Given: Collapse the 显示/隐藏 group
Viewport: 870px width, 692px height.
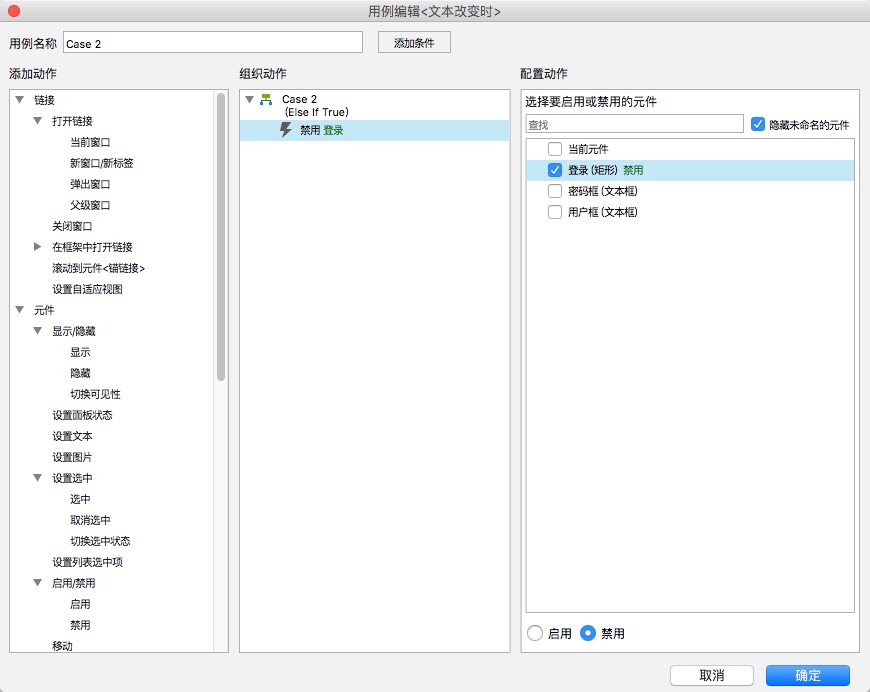Looking at the screenshot, I should (38, 331).
